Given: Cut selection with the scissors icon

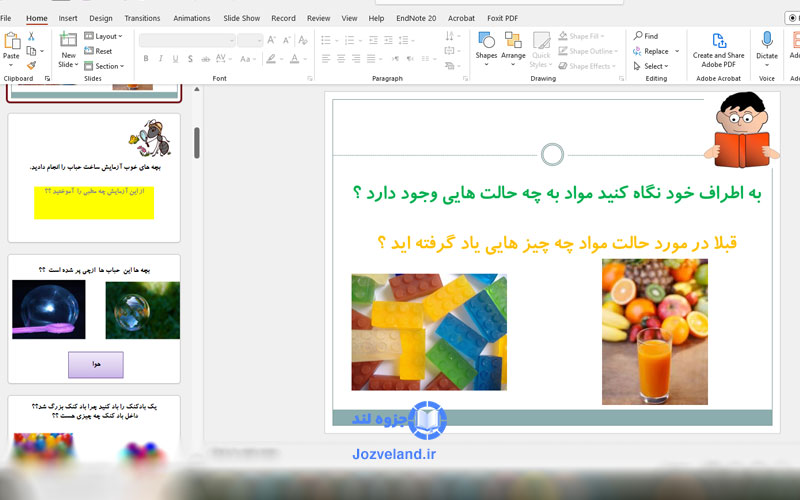Looking at the screenshot, I should point(31,37).
